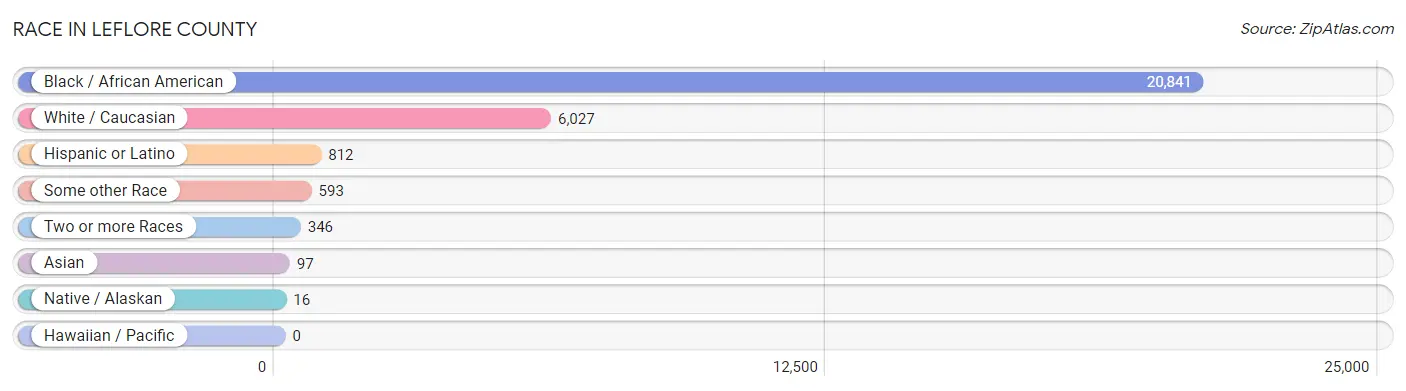Viewport: 1406px width, 391px height.
Task: Click the 97 value next to Asian
Action: [x=305, y=263]
